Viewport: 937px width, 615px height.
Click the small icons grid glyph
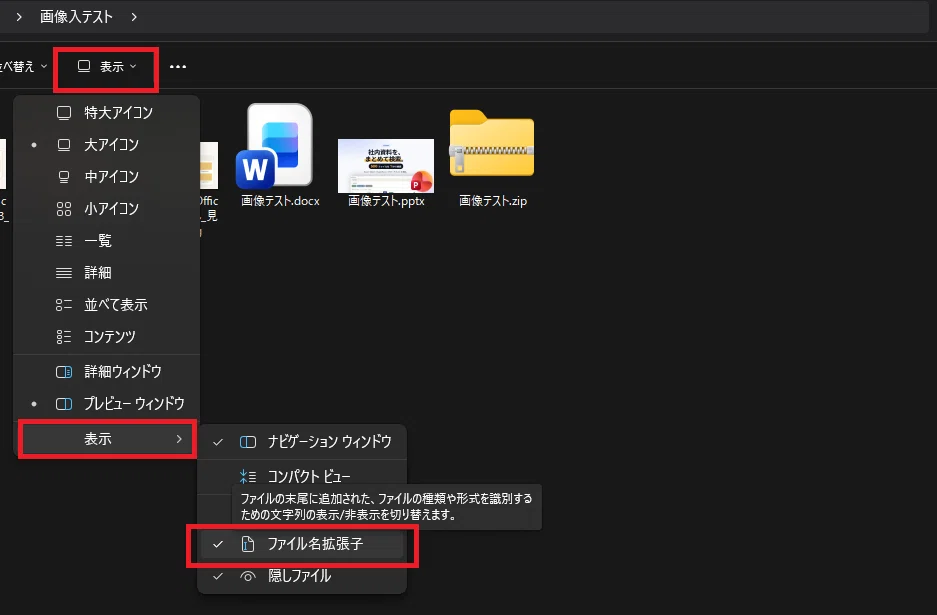(x=64, y=209)
